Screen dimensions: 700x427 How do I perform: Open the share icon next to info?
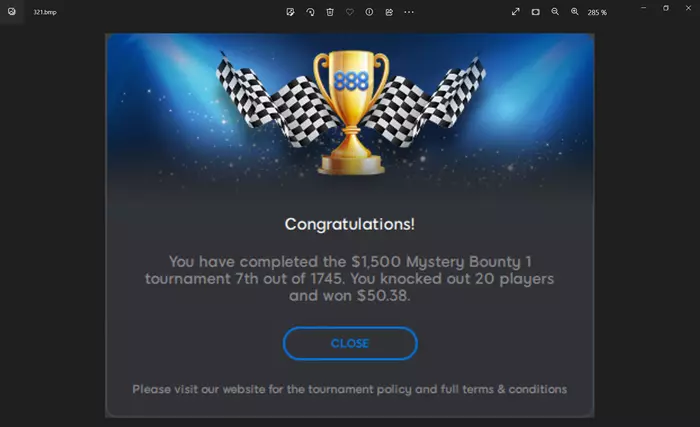pyautogui.click(x=389, y=12)
